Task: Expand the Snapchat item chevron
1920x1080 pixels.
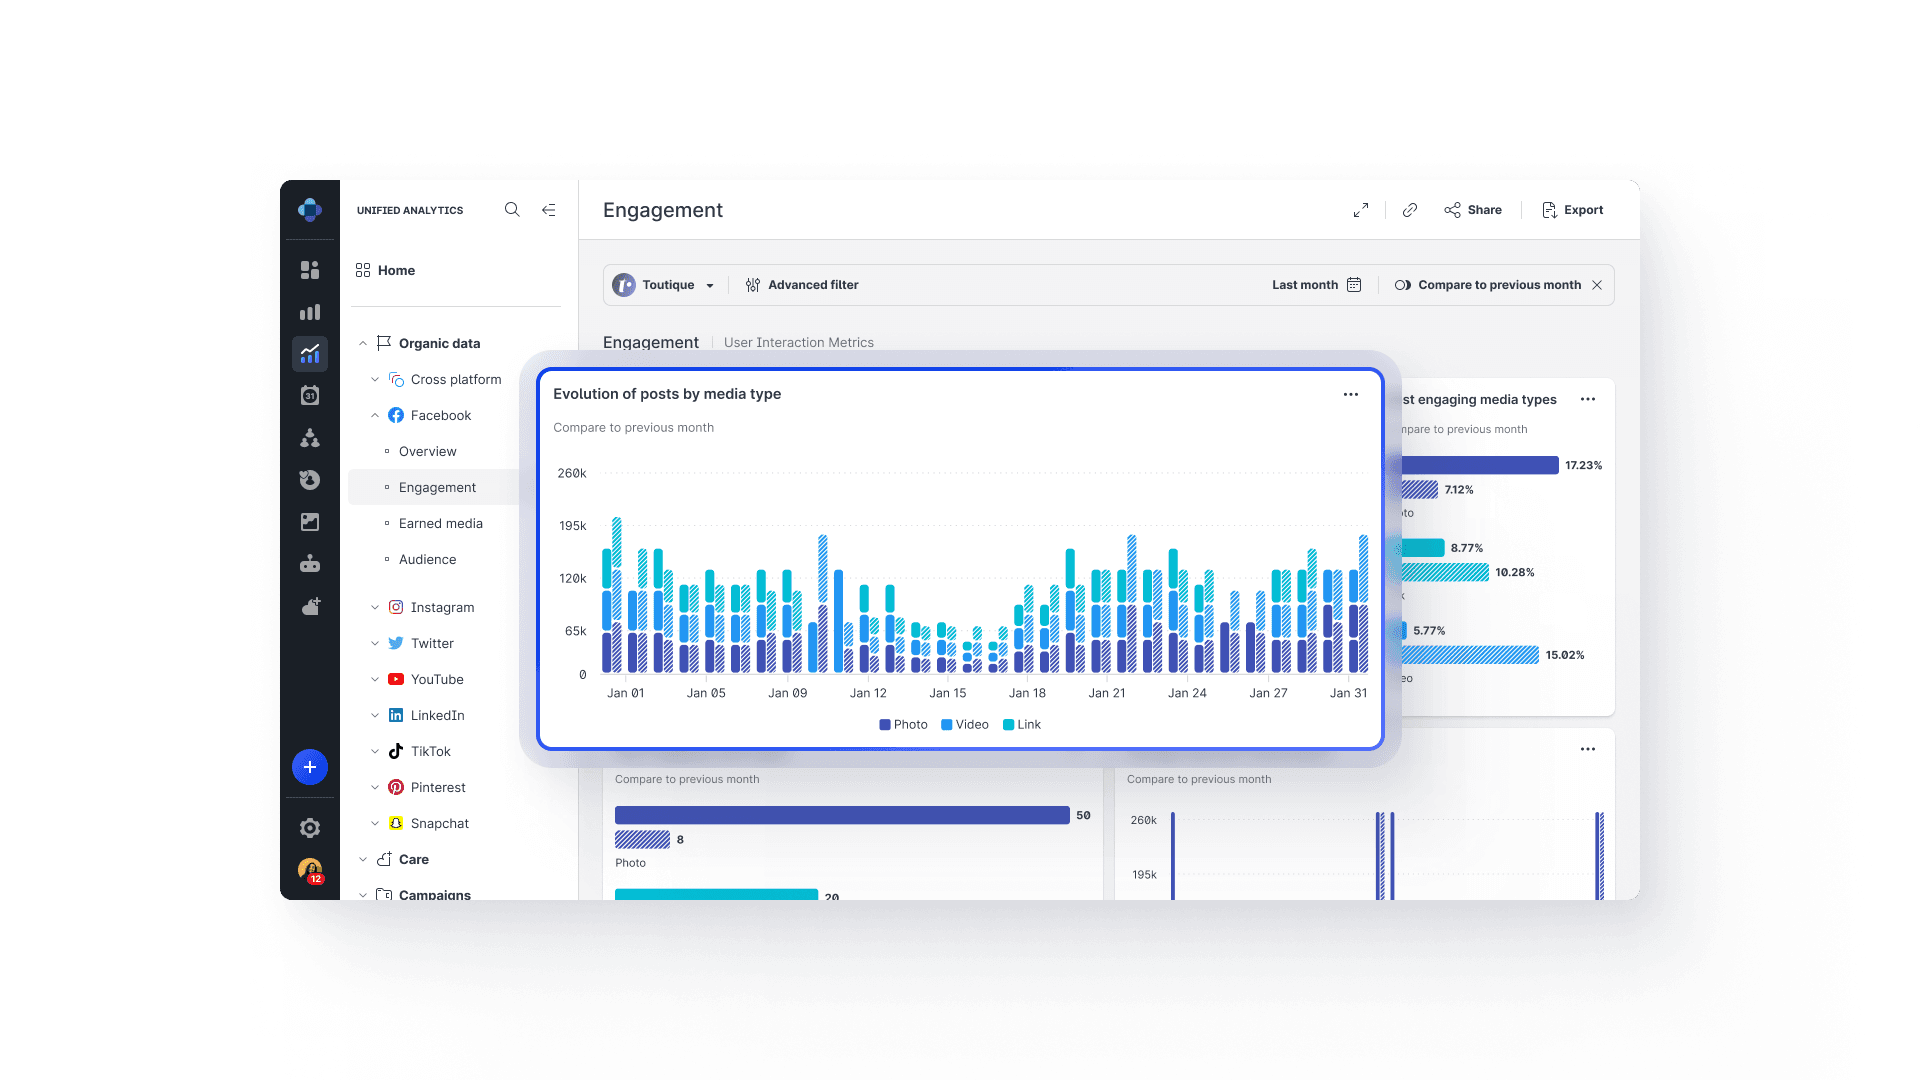Action: 375,823
